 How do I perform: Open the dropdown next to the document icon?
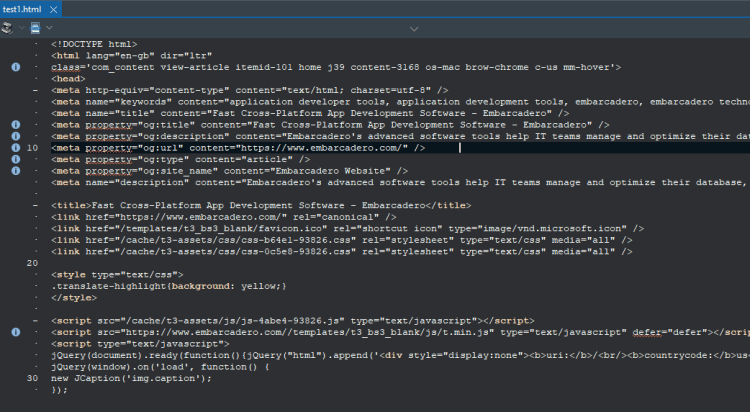[x=49, y=28]
